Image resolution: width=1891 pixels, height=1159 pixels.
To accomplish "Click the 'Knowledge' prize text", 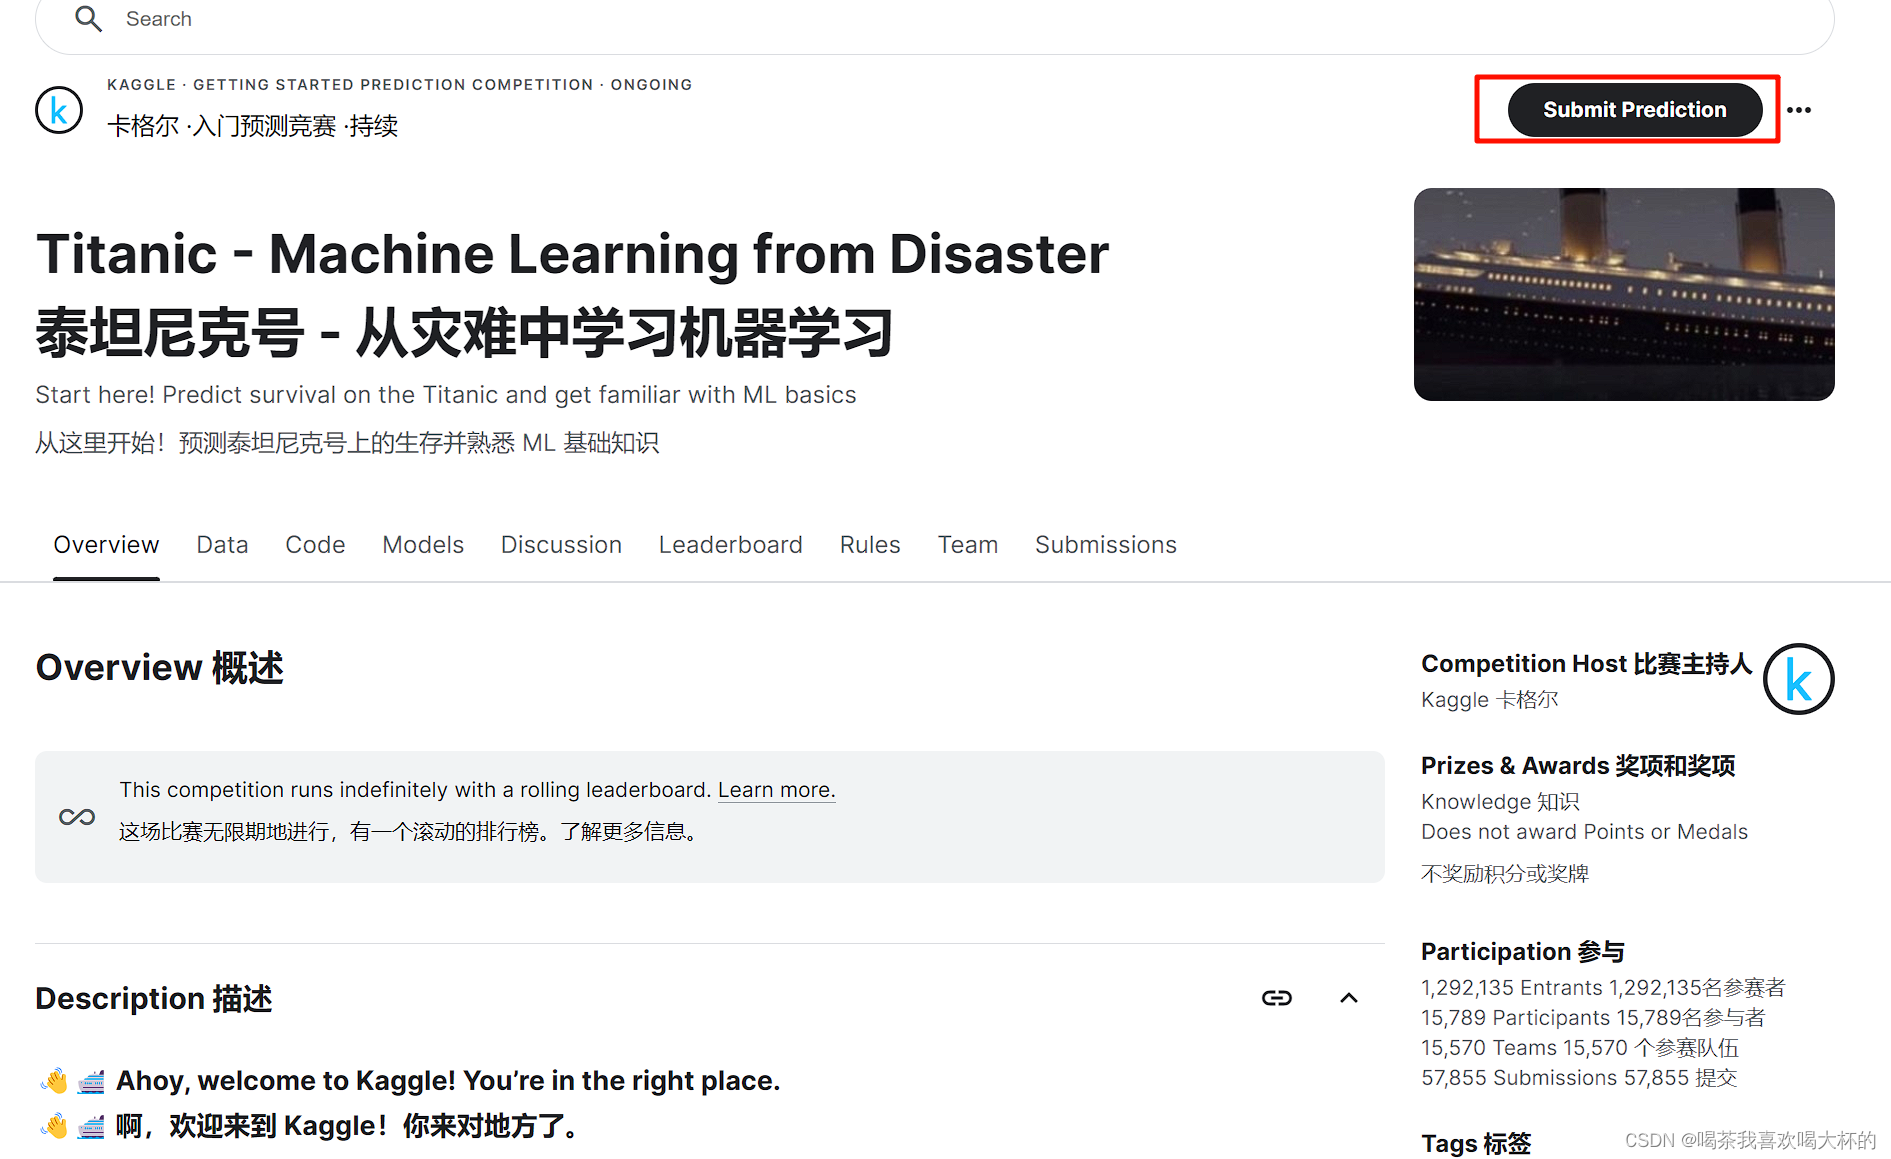I will [x=1475, y=802].
